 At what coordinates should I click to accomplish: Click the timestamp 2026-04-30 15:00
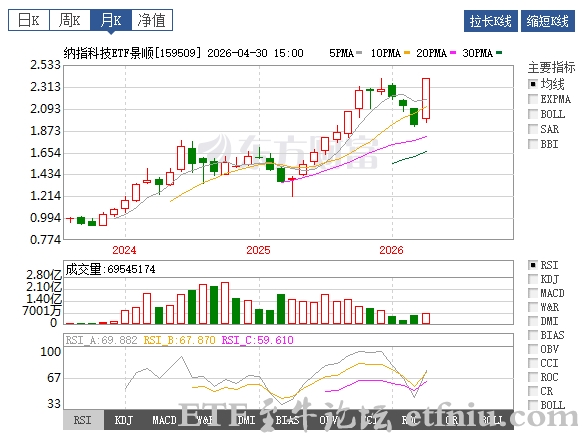(x=255, y=53)
